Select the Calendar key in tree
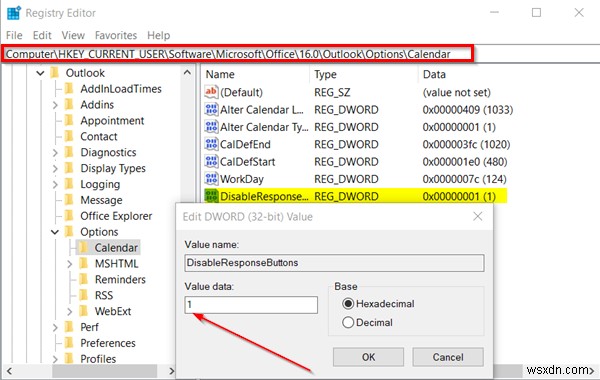600x380 pixels. tap(116, 248)
